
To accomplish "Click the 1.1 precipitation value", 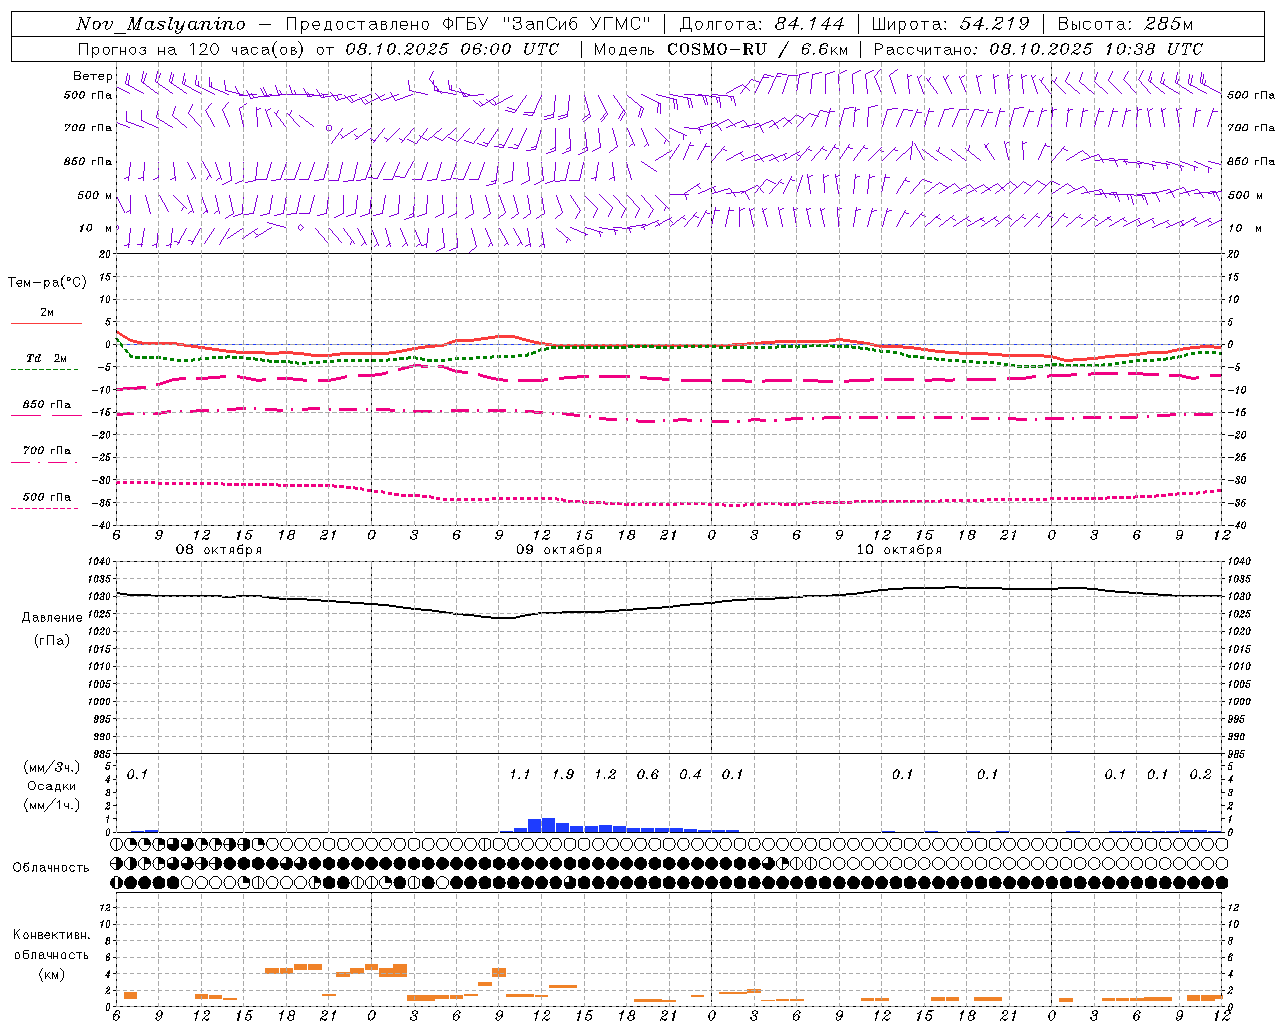I will (520, 775).
